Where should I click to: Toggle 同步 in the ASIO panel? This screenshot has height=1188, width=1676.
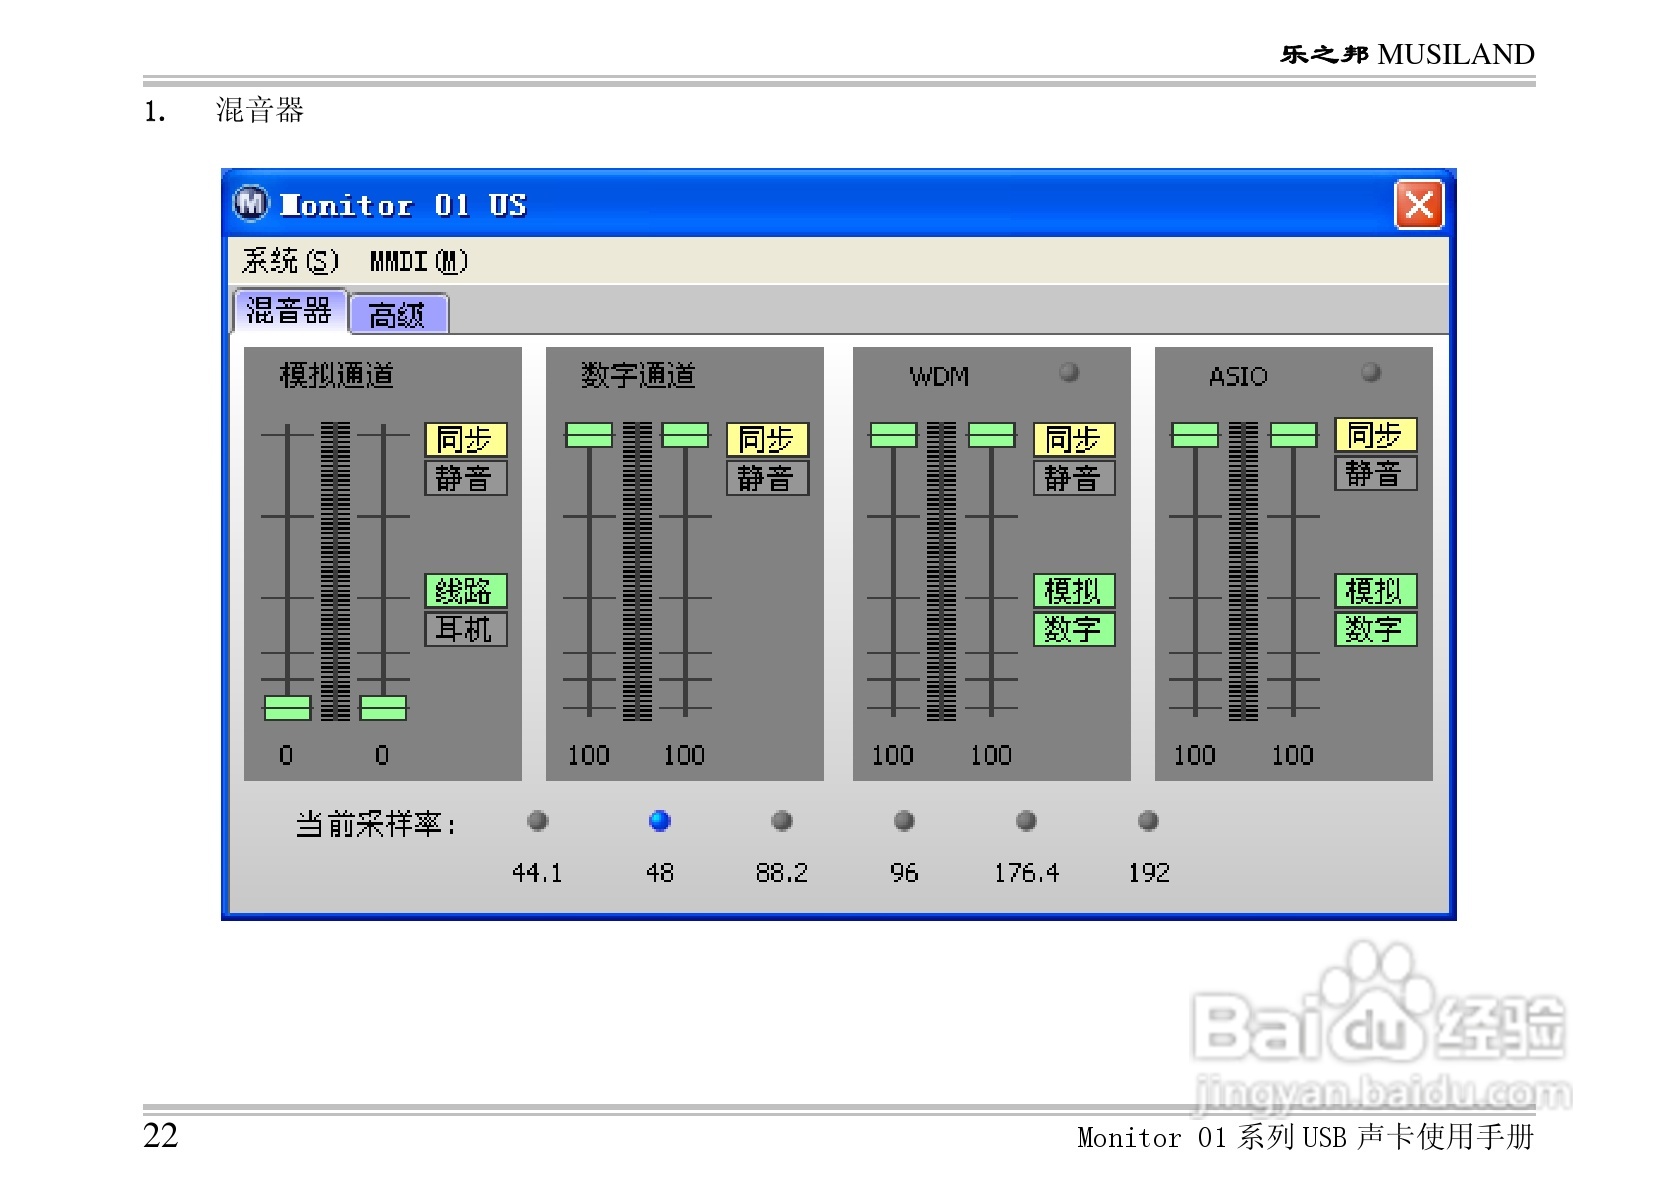point(1376,435)
